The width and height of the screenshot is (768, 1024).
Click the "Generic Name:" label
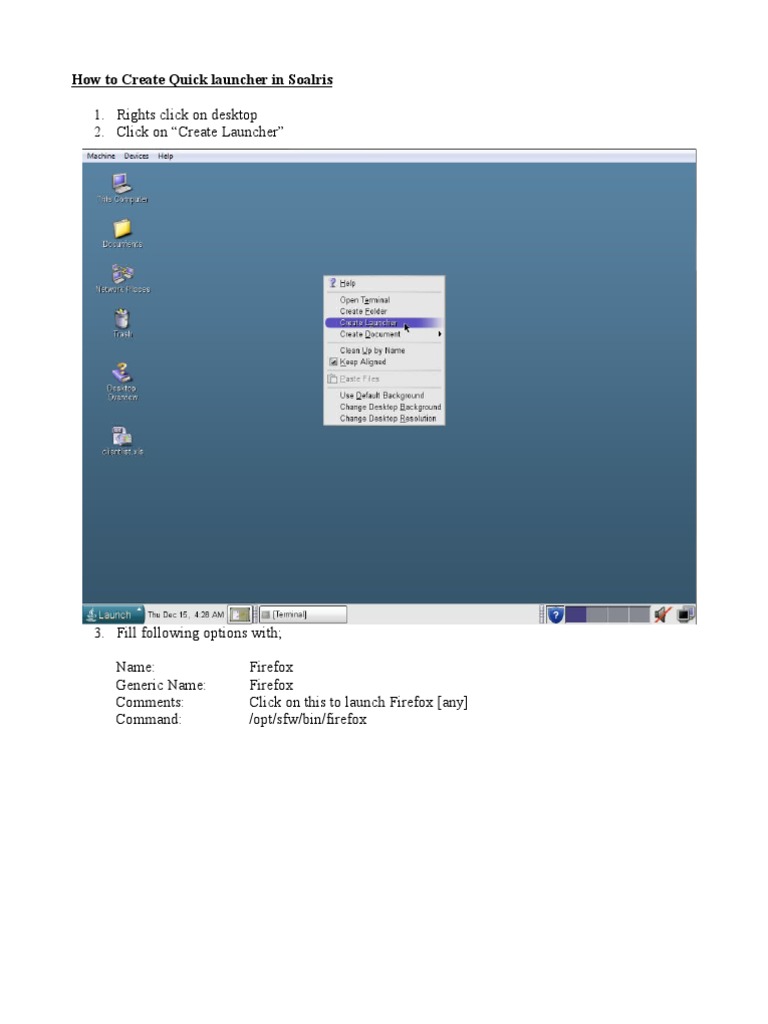160,685
